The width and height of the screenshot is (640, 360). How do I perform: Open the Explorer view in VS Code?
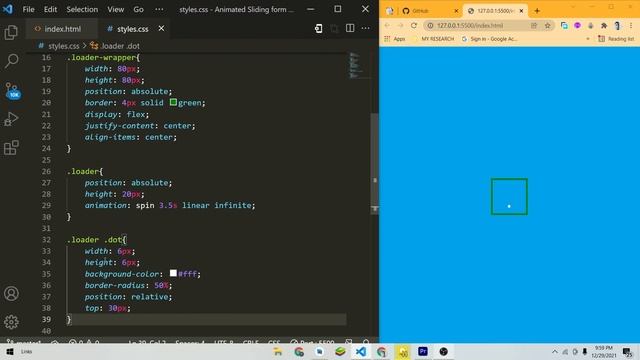click(11, 32)
